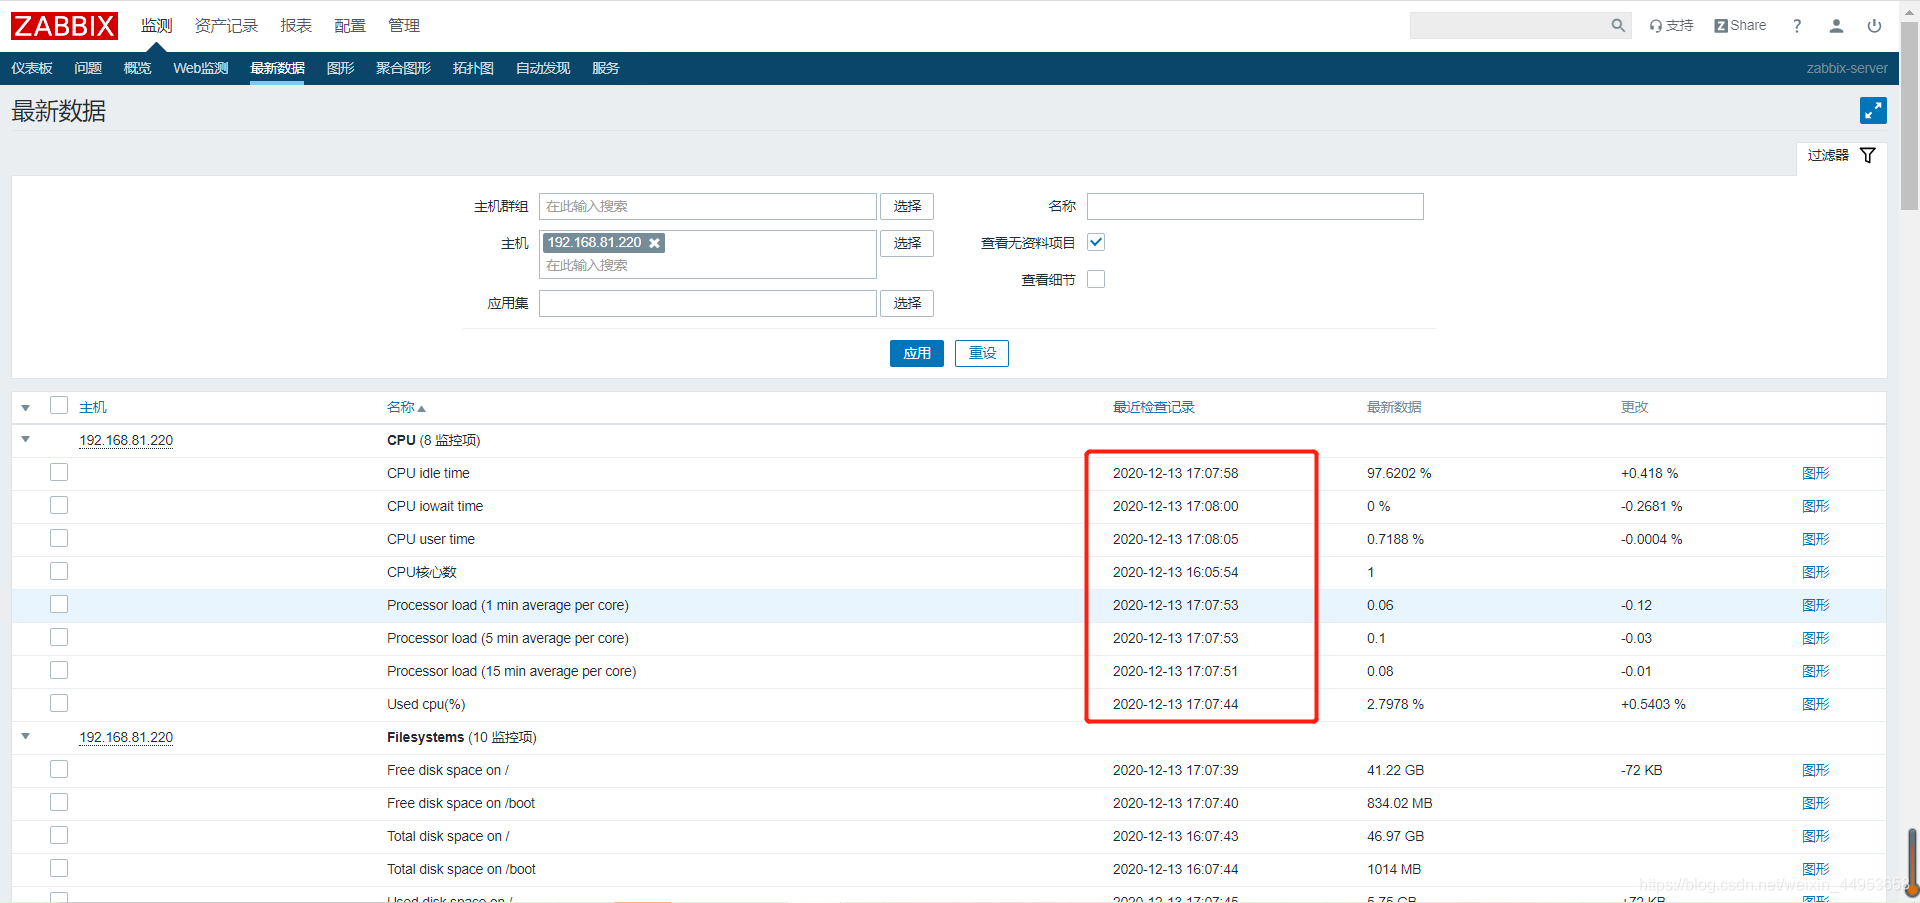Click the vertical page scrollbar
Screen dimensions: 1920x903
point(1909,115)
